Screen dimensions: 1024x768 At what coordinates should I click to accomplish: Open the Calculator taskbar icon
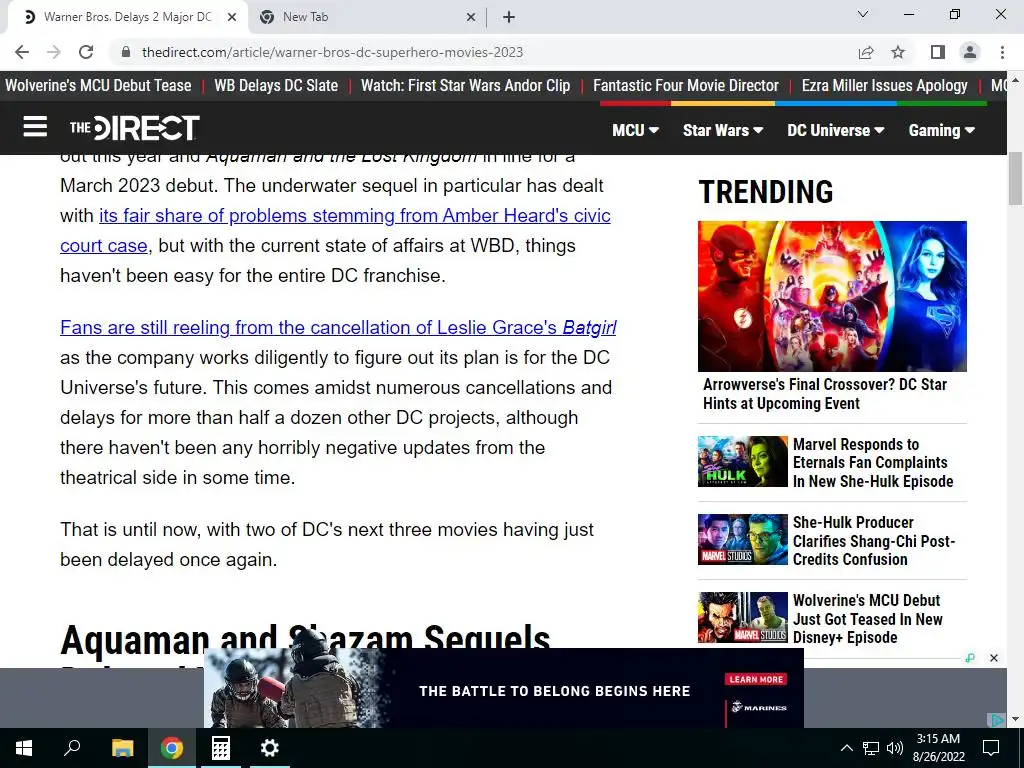(x=221, y=748)
